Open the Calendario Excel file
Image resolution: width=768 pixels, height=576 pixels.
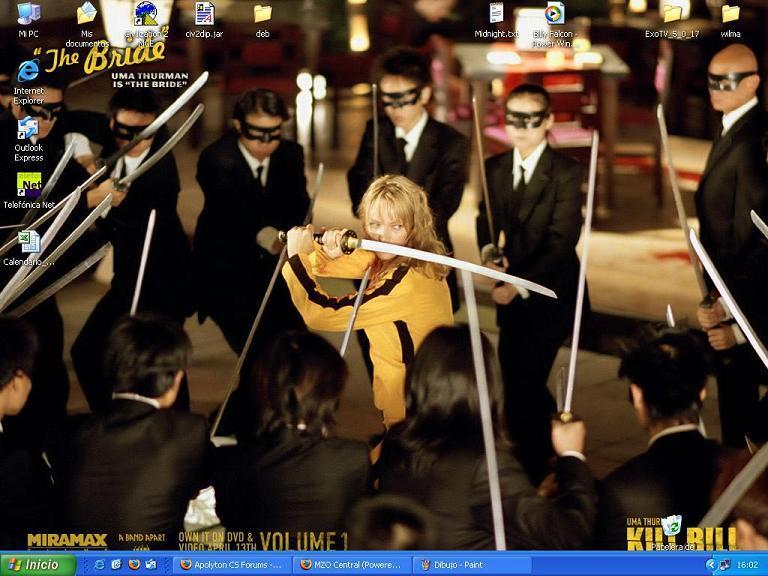click(x=28, y=243)
